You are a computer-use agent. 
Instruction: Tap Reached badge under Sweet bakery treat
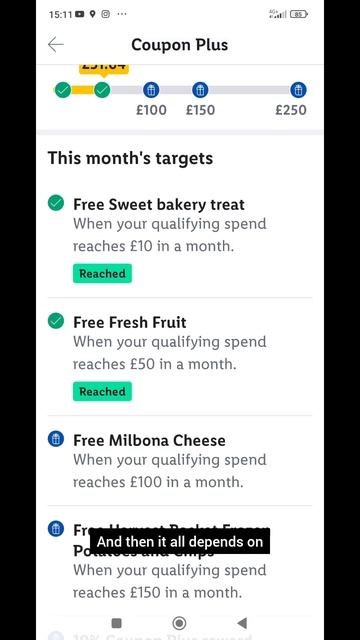pyautogui.click(x=102, y=273)
